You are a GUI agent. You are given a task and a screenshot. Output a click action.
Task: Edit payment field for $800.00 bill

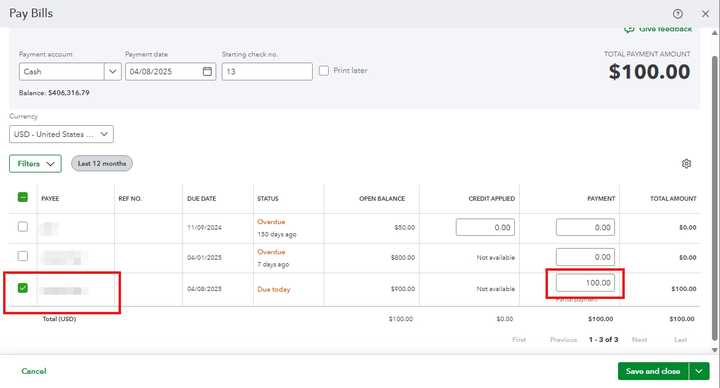point(585,257)
